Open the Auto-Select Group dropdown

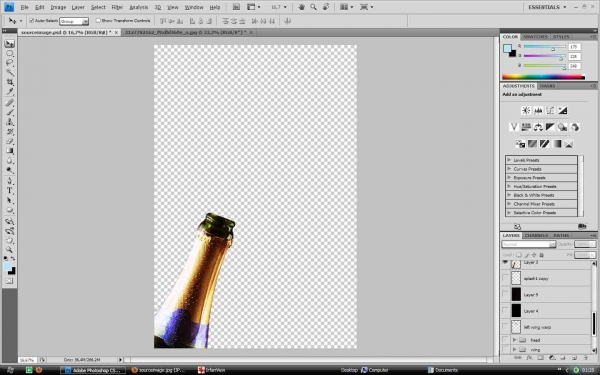74,21
